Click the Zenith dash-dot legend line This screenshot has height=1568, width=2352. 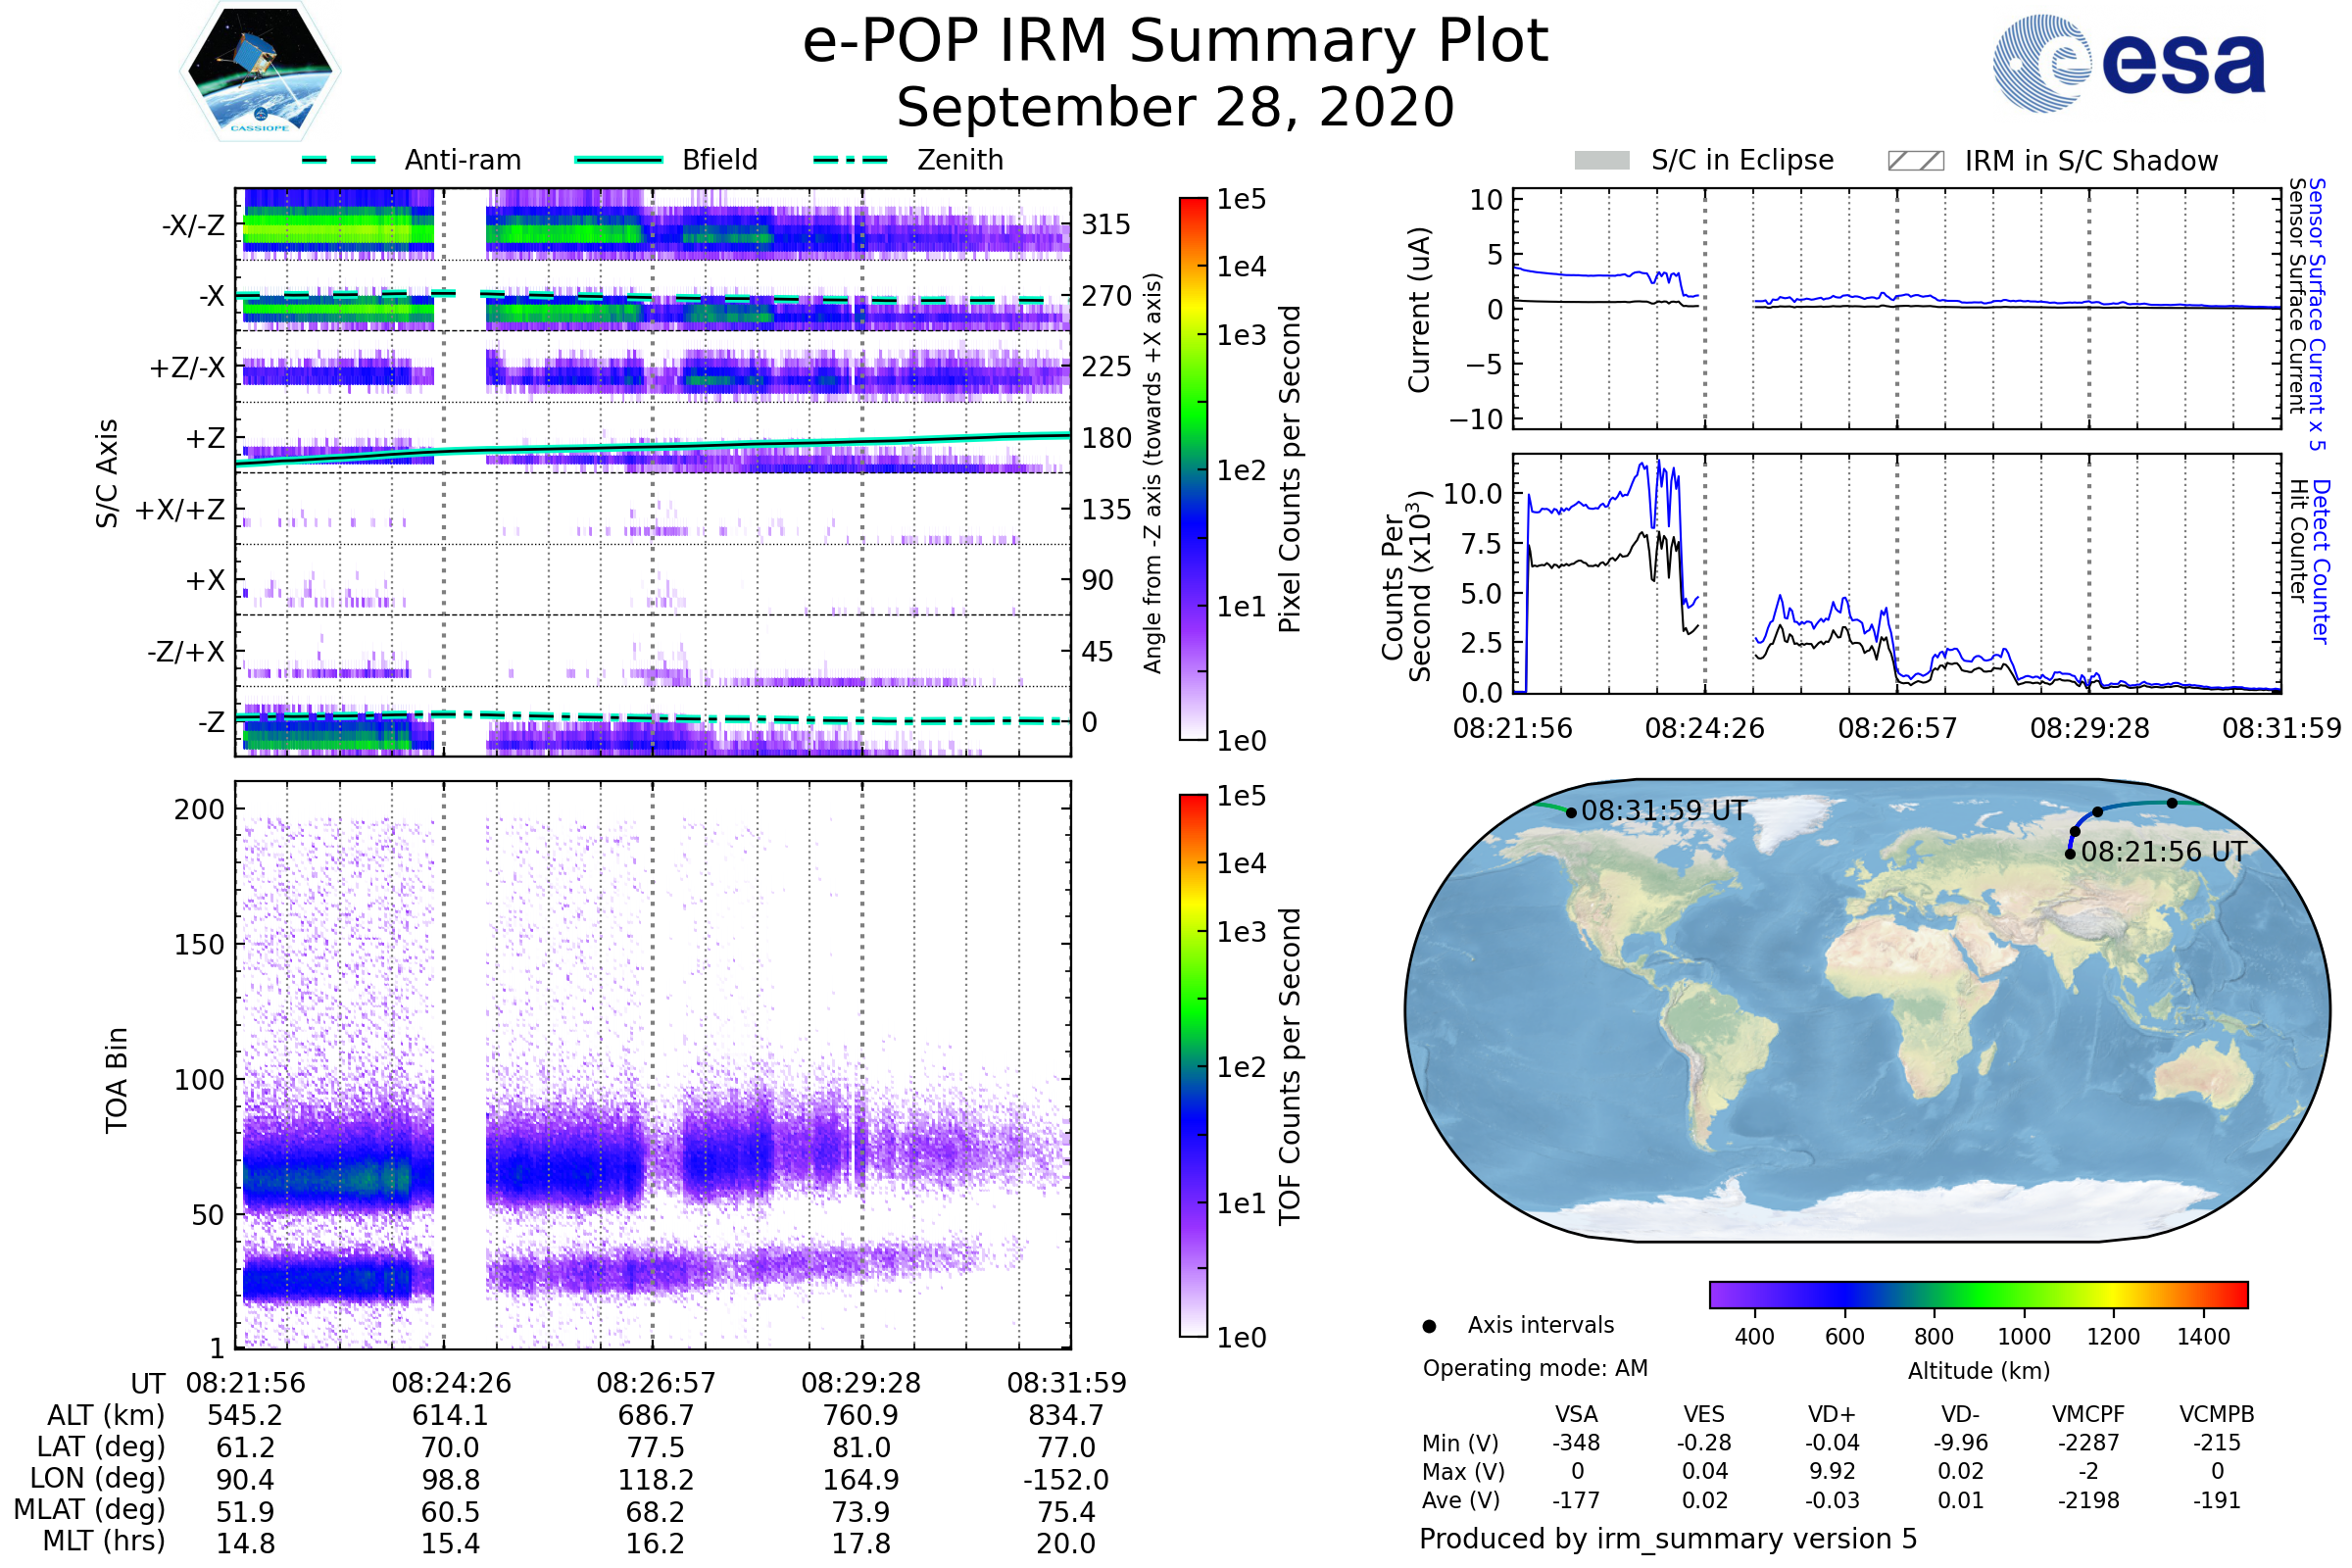pyautogui.click(x=850, y=160)
